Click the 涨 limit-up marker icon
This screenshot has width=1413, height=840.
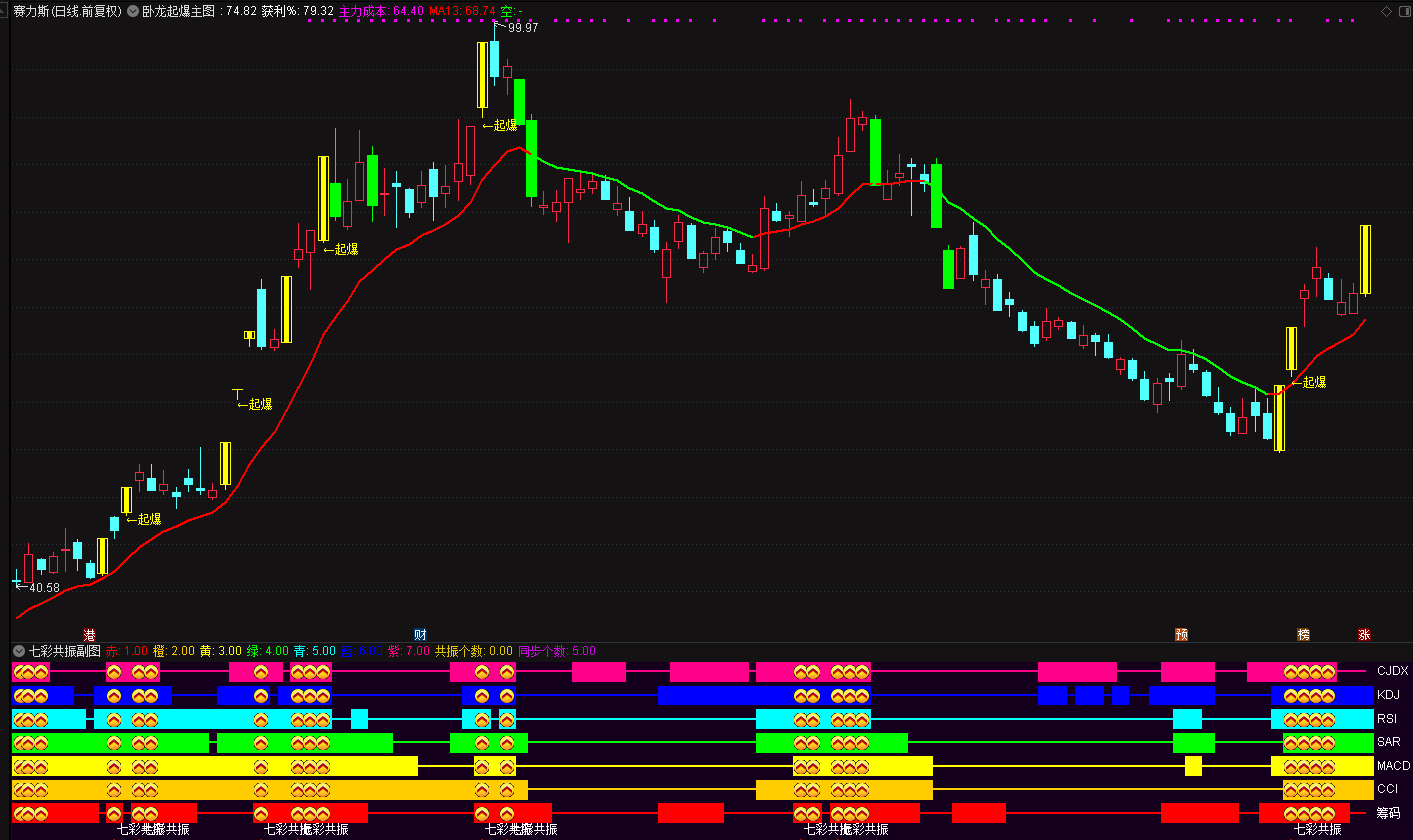pos(1364,635)
